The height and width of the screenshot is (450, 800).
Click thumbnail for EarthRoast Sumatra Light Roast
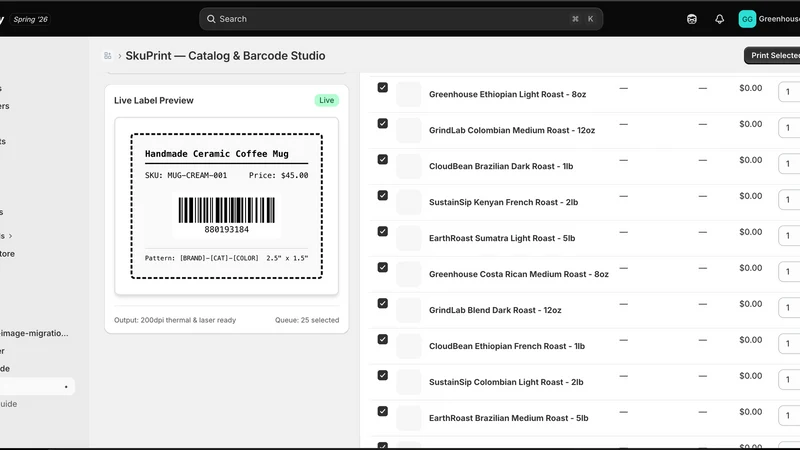click(x=409, y=238)
